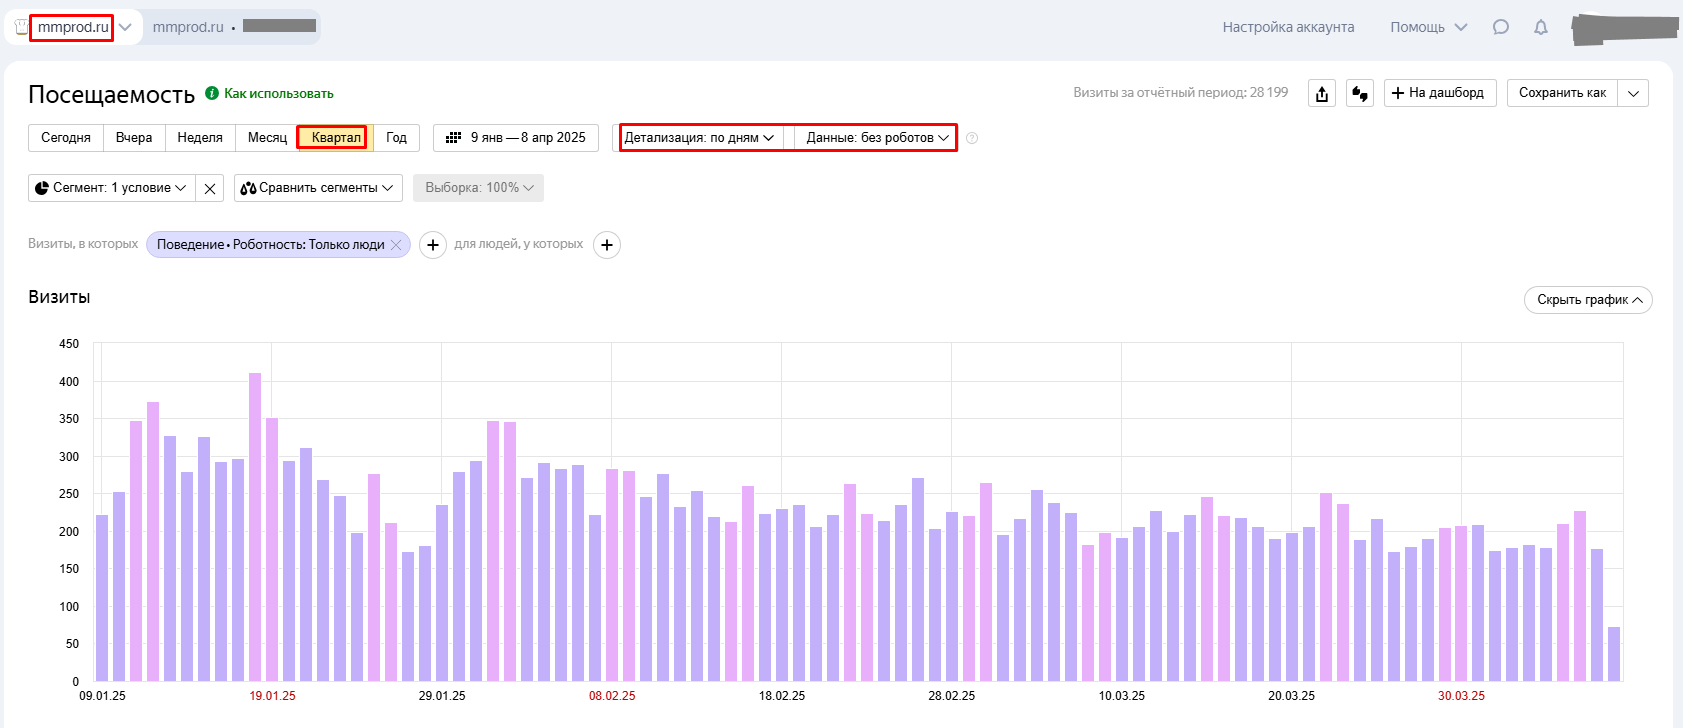Switch period to 'Месяц'
The image size is (1683, 728).
tap(267, 138)
